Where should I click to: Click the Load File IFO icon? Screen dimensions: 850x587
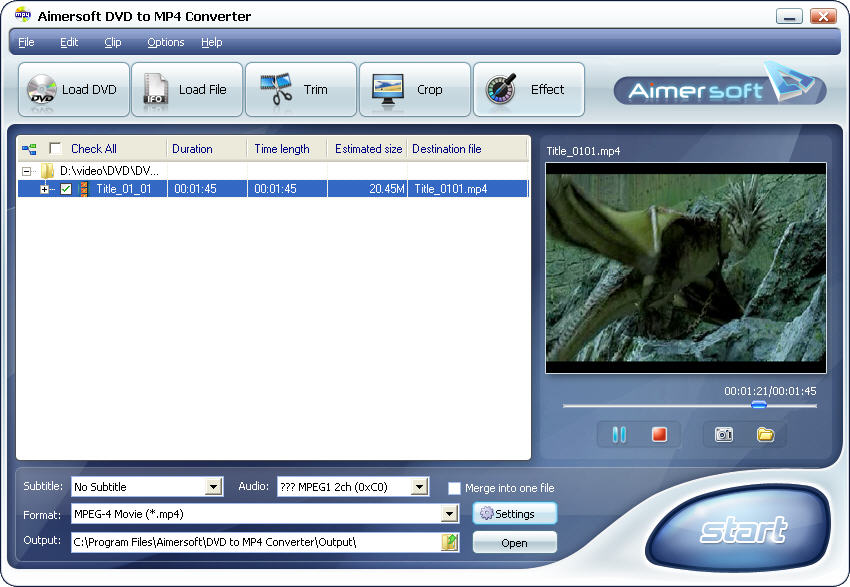156,89
